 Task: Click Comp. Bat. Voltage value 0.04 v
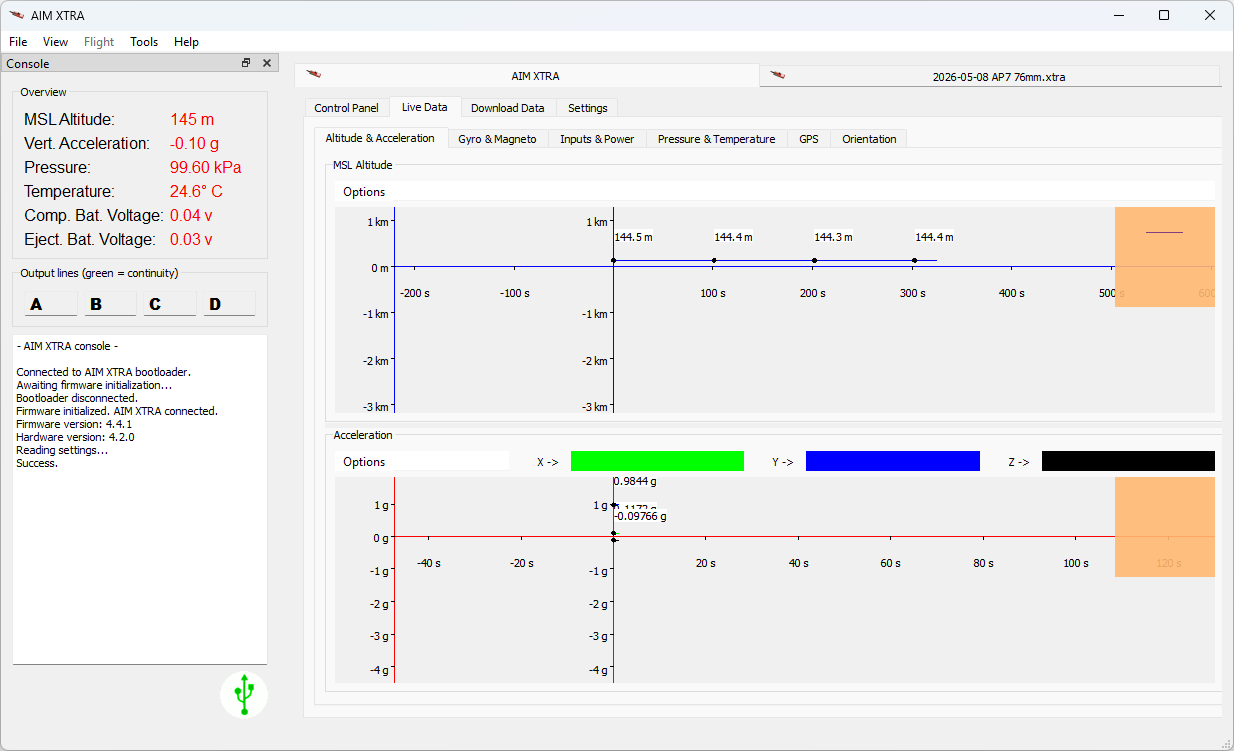[x=191, y=215]
